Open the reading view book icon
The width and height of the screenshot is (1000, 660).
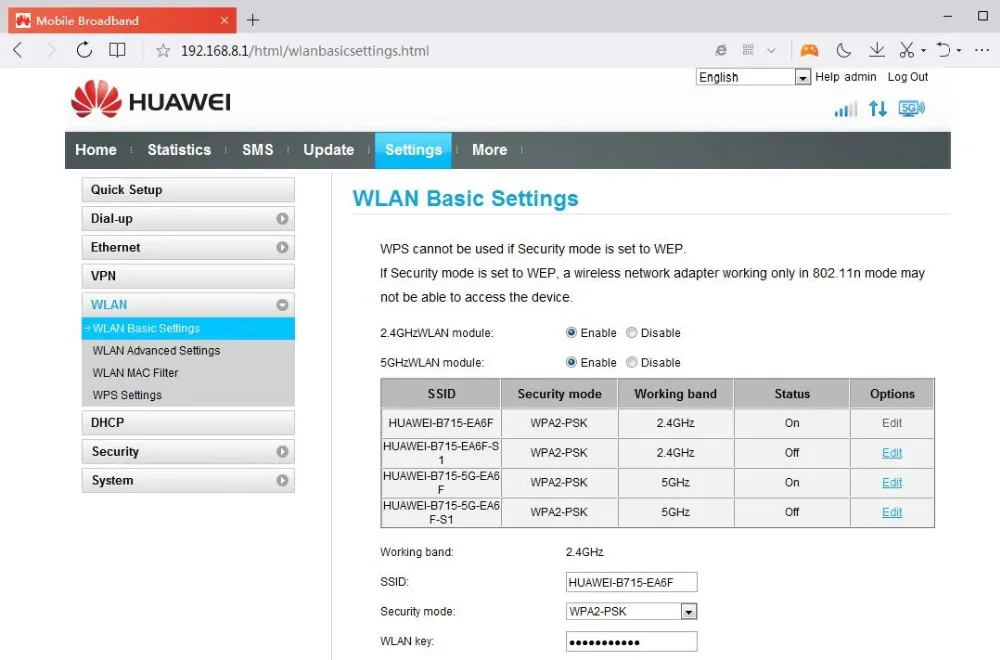[117, 50]
